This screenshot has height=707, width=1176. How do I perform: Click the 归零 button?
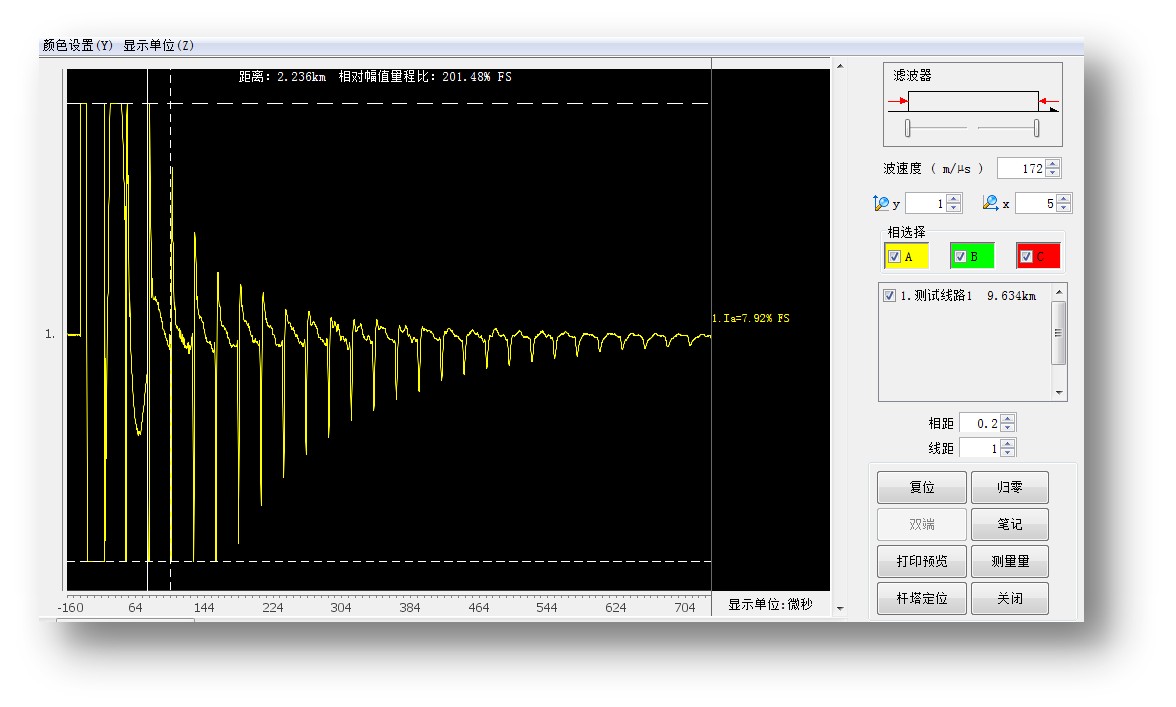[x=1010, y=487]
